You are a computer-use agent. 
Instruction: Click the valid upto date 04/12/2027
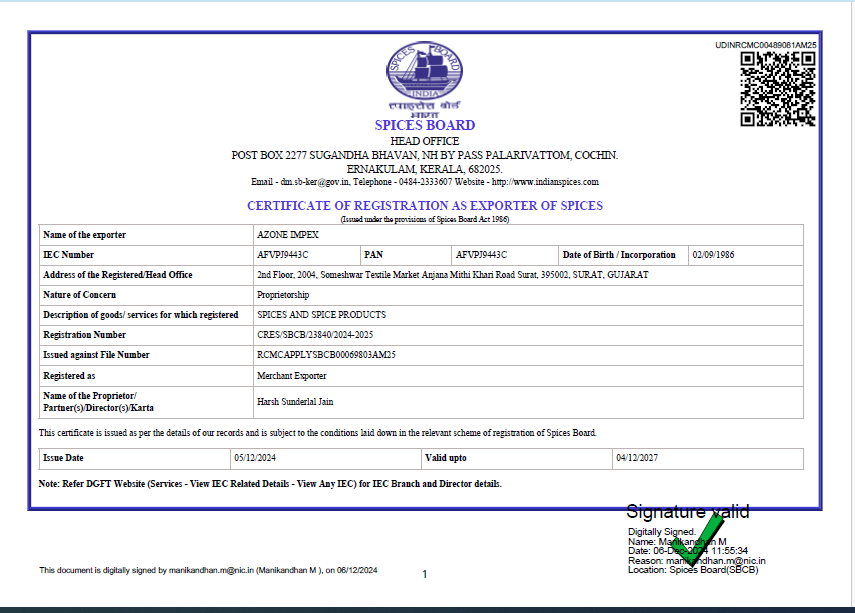coord(638,458)
